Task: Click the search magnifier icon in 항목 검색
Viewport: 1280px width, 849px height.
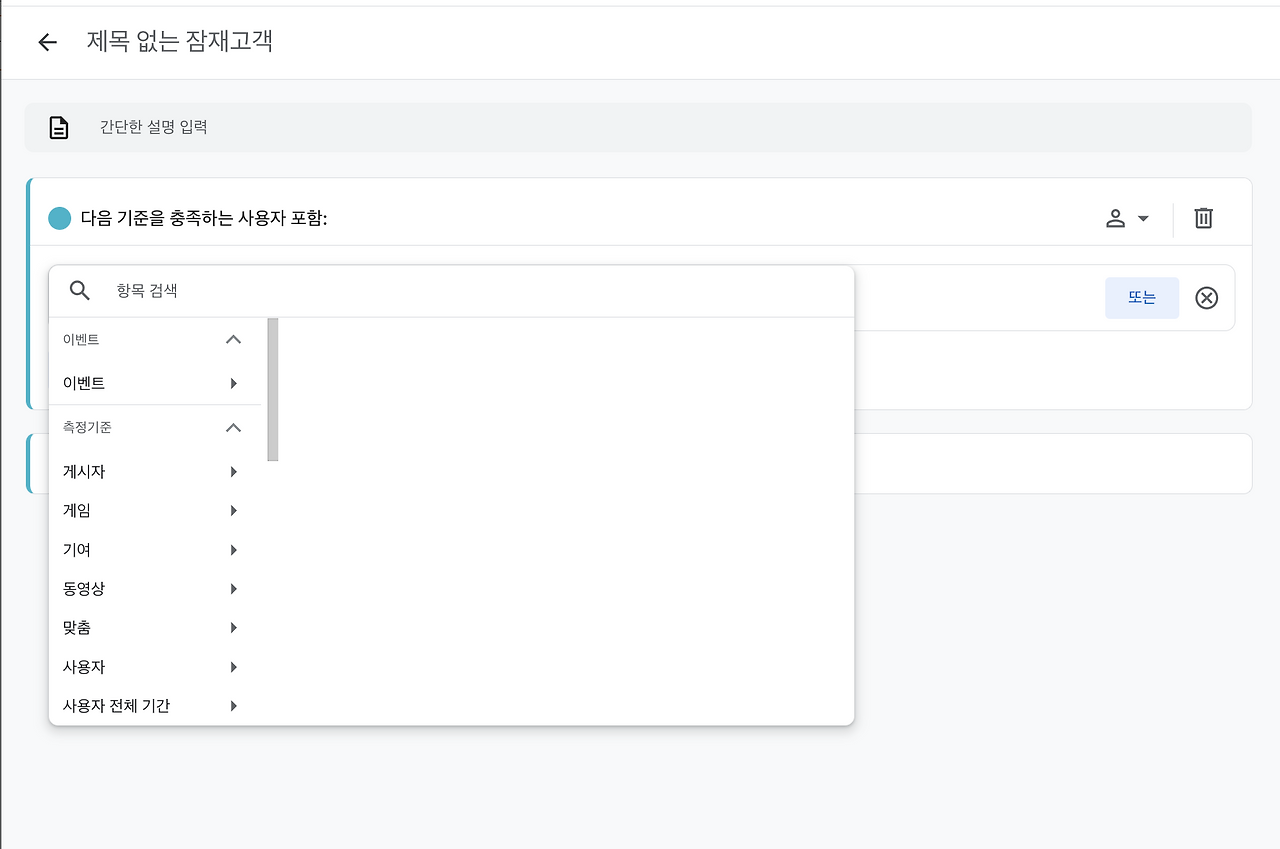Action: click(x=79, y=290)
